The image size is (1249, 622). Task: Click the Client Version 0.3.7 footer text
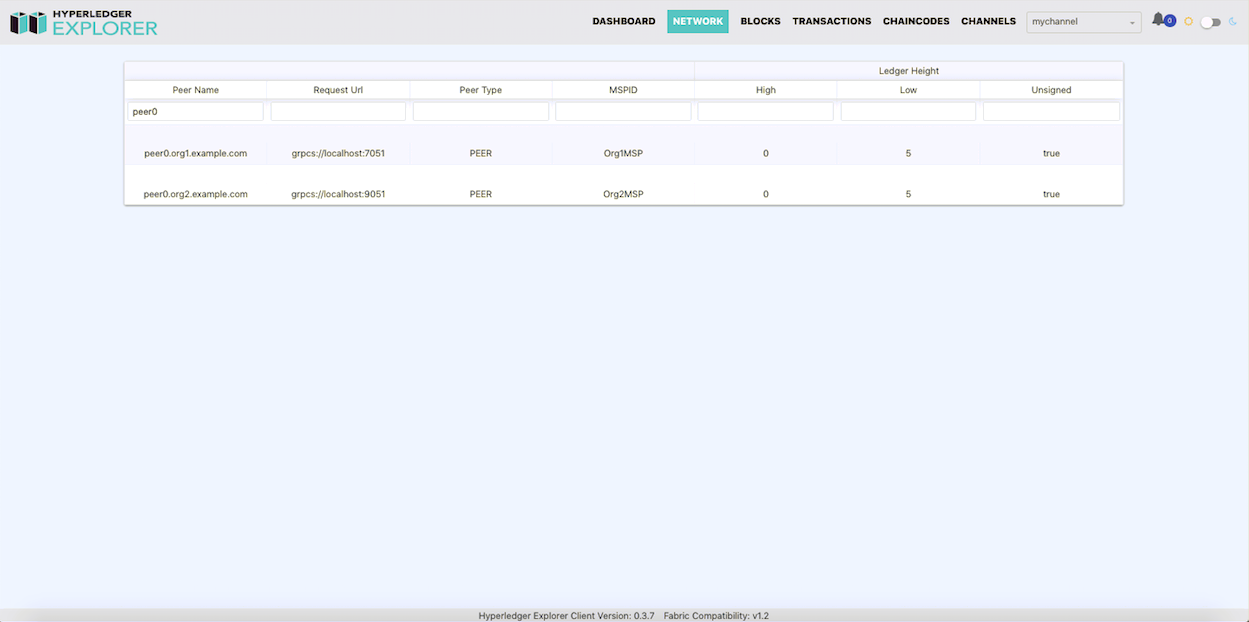pos(566,616)
